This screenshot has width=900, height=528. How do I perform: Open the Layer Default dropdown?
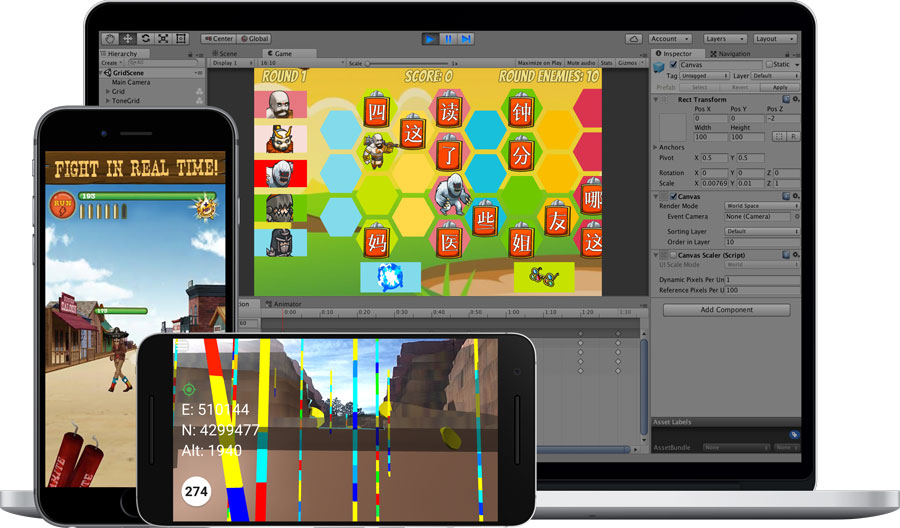click(775, 76)
